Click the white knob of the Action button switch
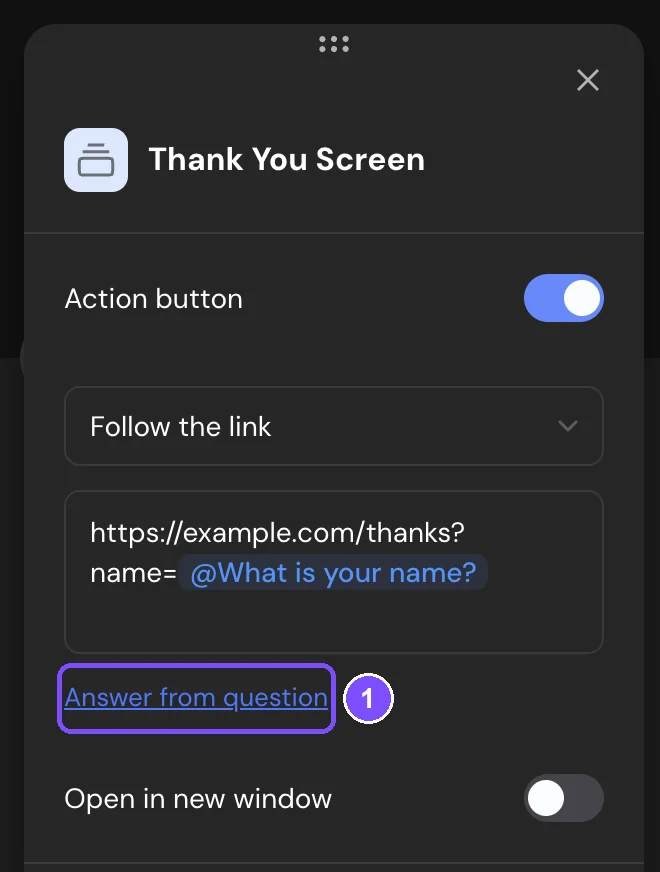The width and height of the screenshot is (660, 872). (x=582, y=298)
